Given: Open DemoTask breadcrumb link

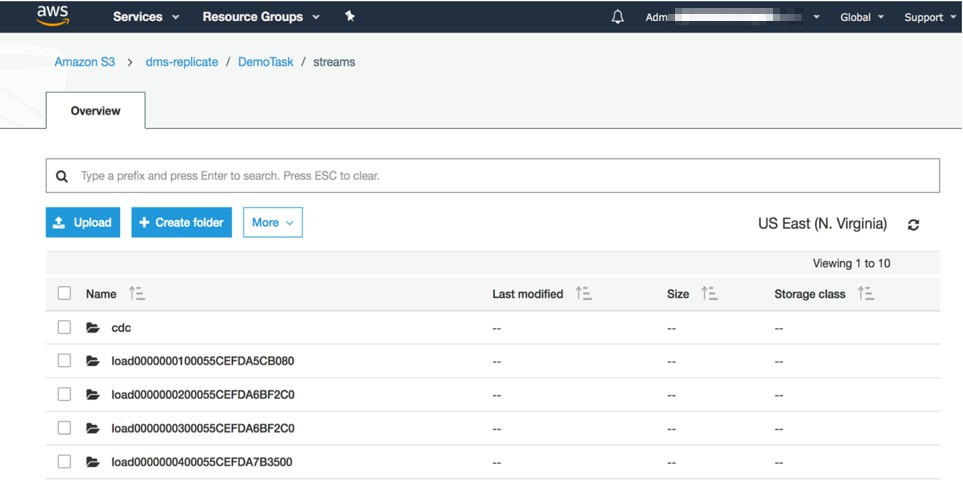Looking at the screenshot, I should [x=266, y=62].
